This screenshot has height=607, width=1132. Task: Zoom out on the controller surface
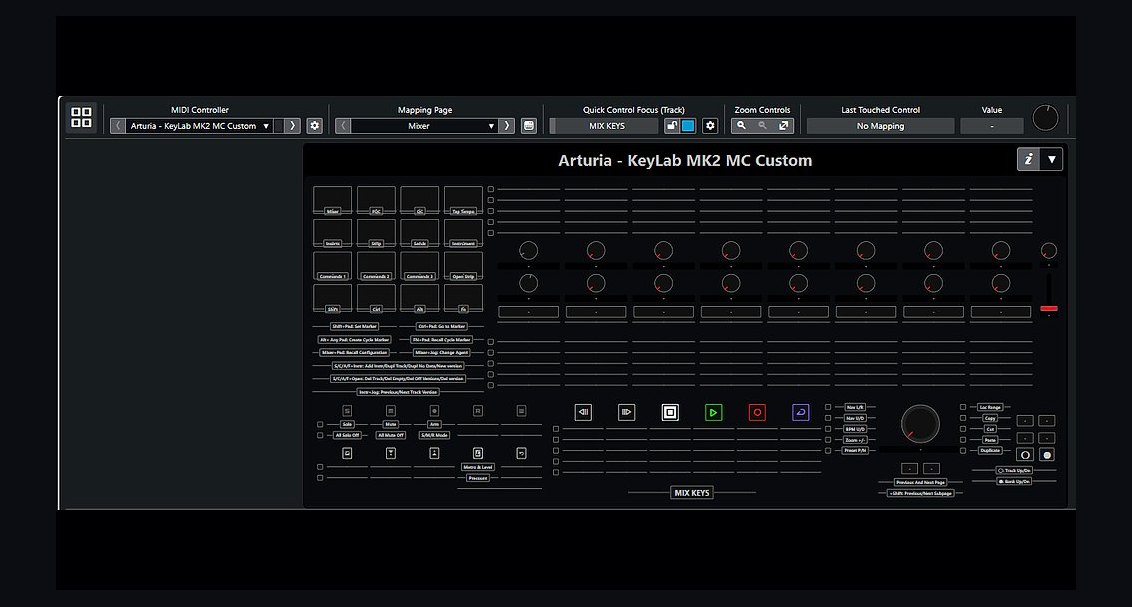(762, 126)
